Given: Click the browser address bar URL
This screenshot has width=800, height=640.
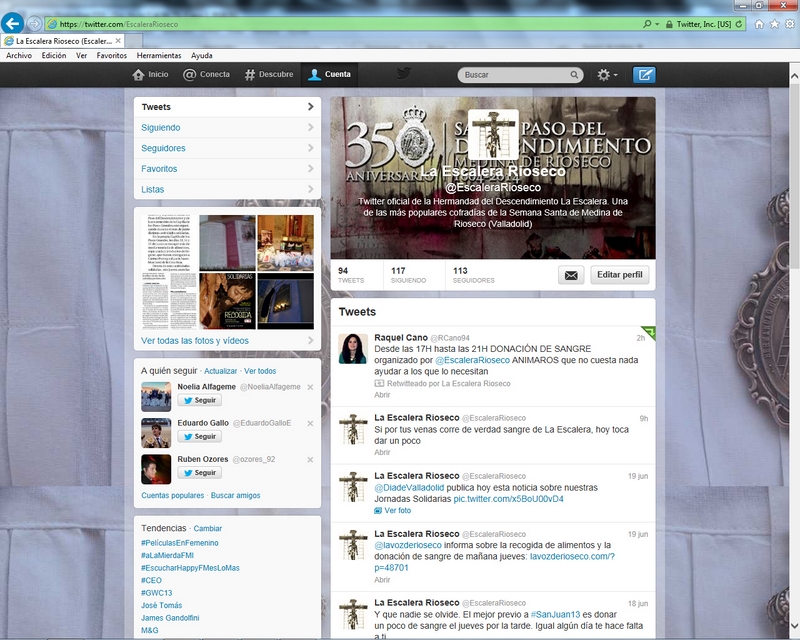Looking at the screenshot, I should click(119, 24).
